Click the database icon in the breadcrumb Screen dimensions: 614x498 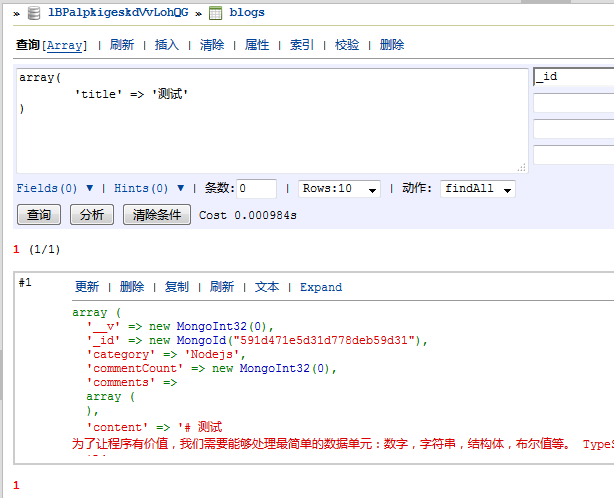35,13
